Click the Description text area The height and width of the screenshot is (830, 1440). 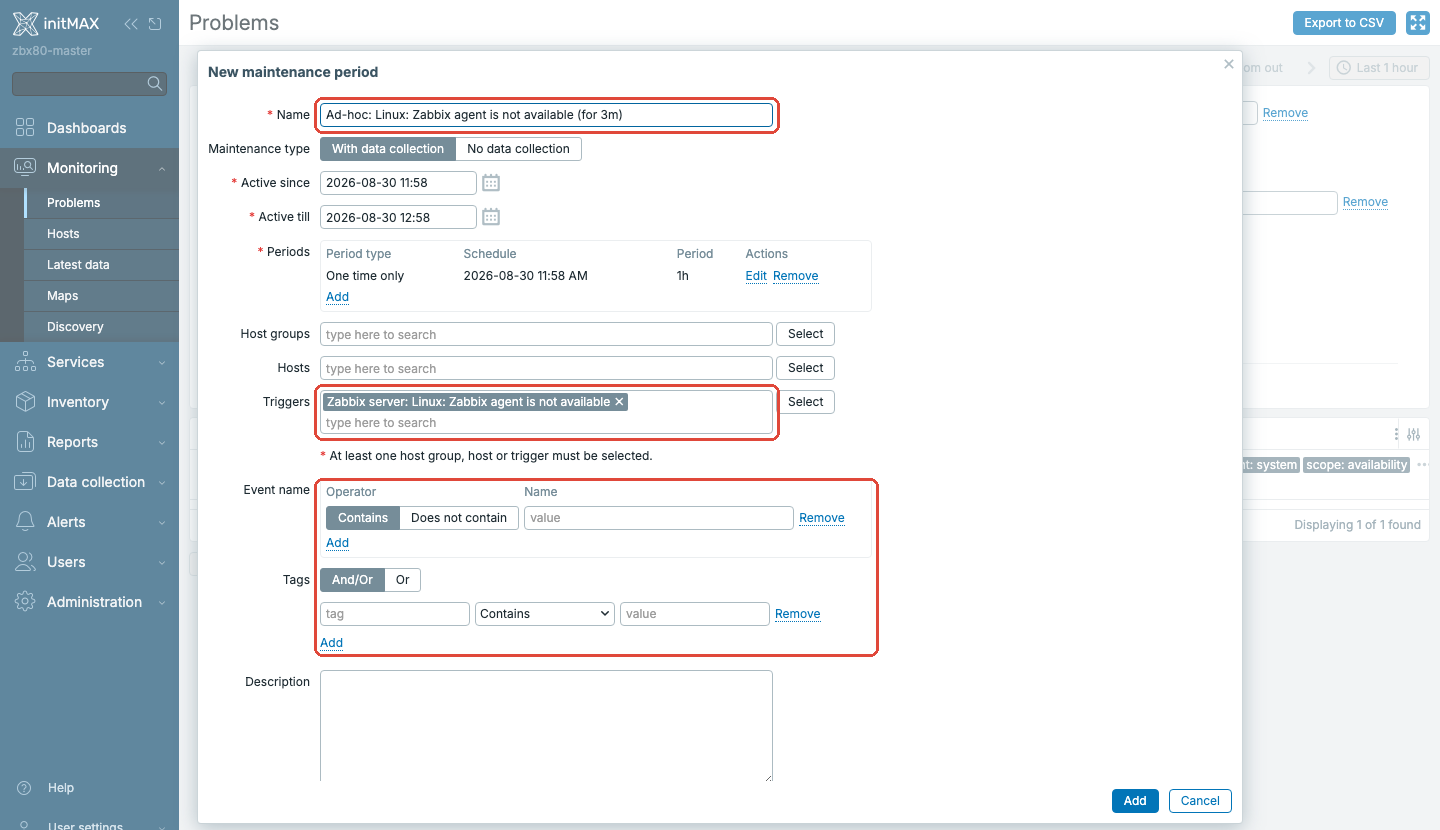546,726
